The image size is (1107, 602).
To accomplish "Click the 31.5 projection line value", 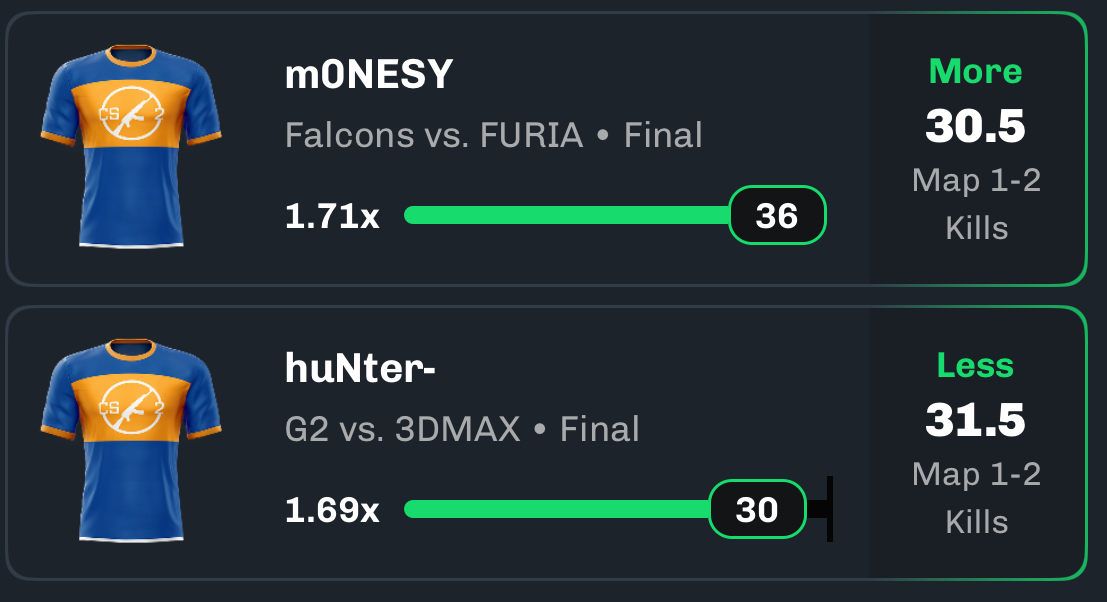I will point(976,420).
